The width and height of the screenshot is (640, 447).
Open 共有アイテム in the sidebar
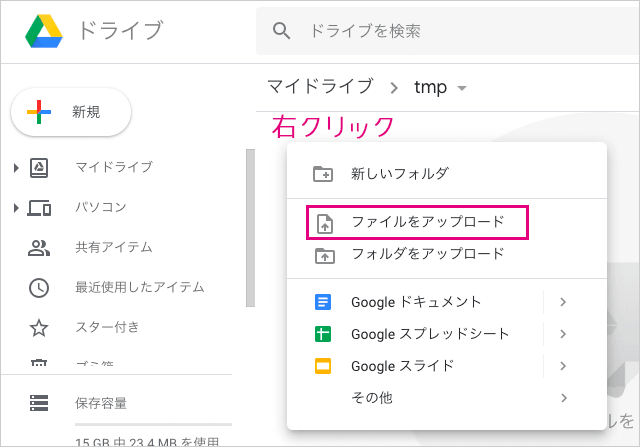[x=114, y=247]
